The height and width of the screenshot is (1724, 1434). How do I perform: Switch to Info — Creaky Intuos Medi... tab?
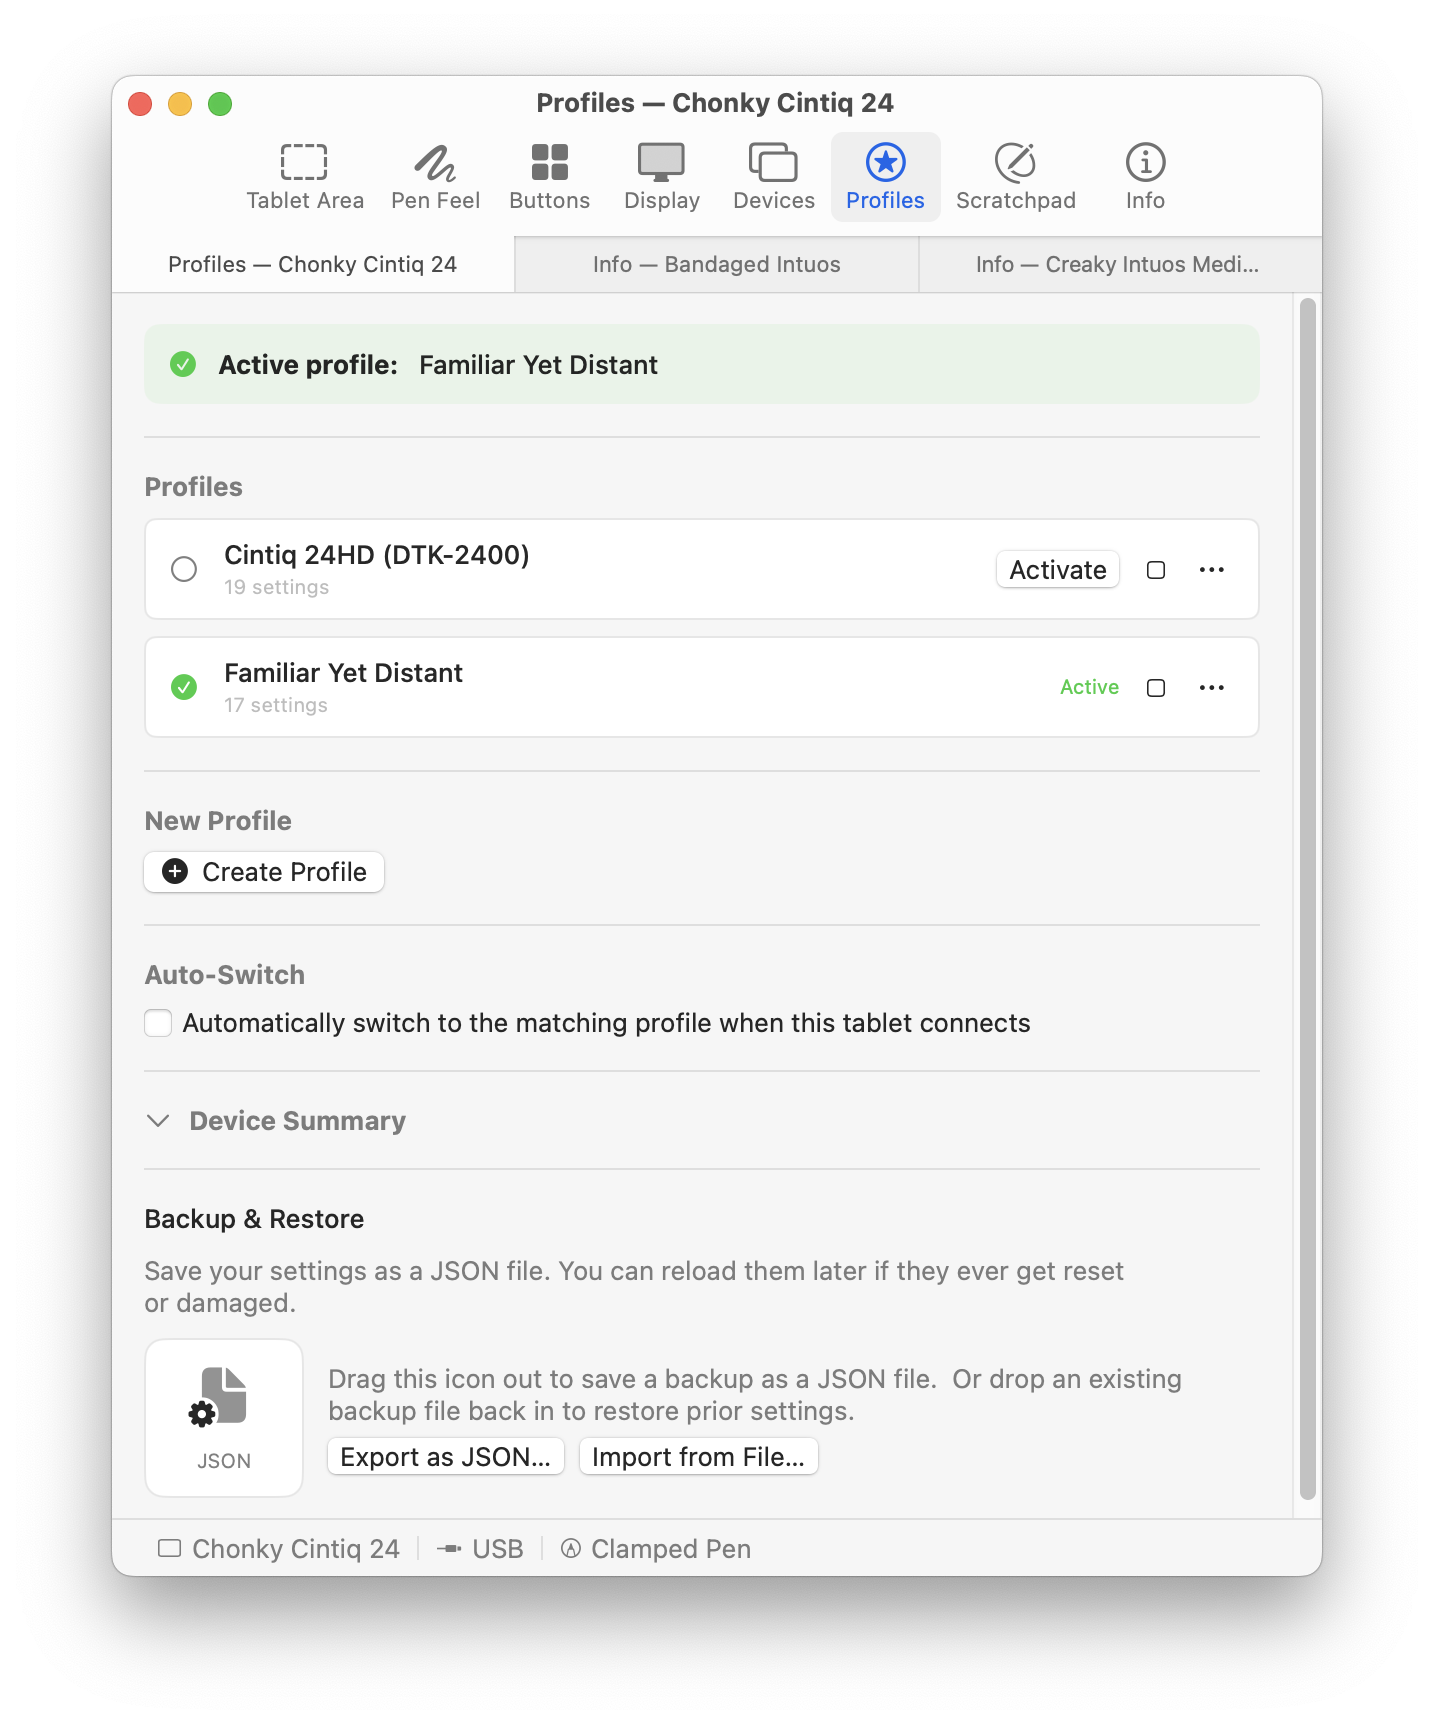click(1120, 264)
